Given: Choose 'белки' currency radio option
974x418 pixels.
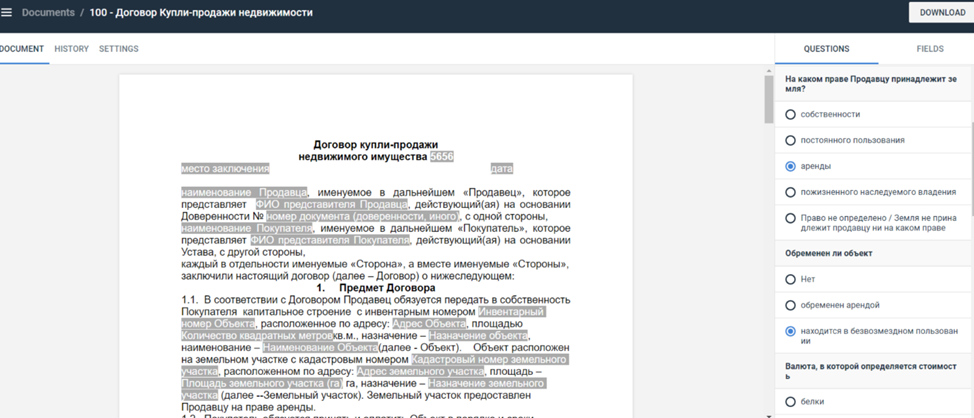Looking at the screenshot, I should click(791, 401).
